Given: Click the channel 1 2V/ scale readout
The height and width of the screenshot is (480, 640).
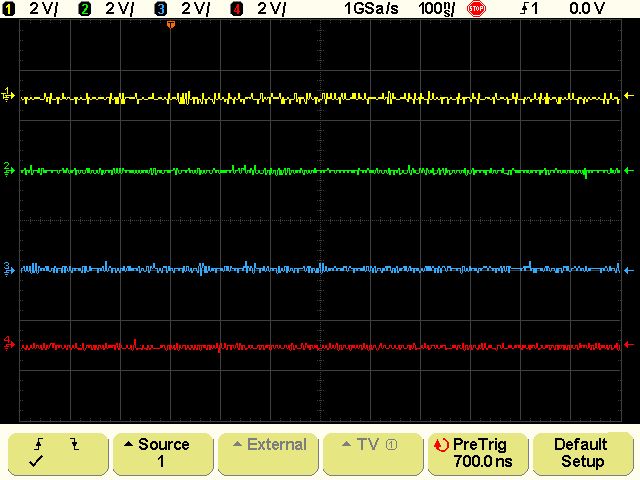Looking at the screenshot, I should tap(44, 9).
